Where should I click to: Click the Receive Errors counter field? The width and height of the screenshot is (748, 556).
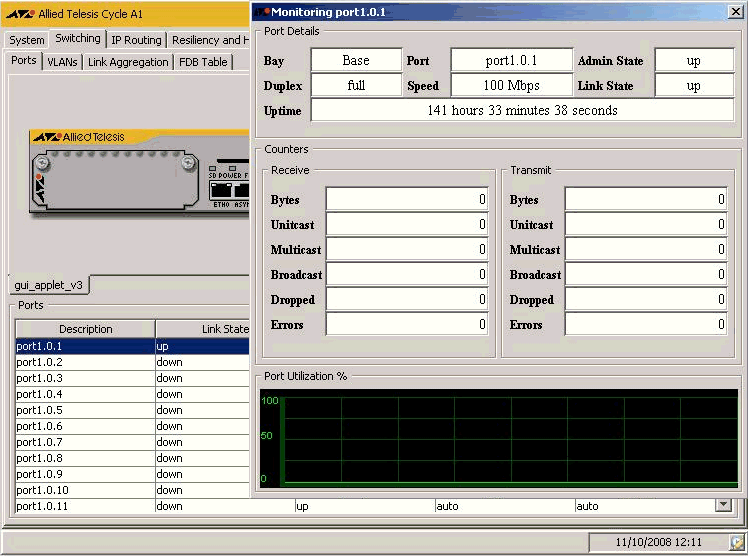click(407, 324)
